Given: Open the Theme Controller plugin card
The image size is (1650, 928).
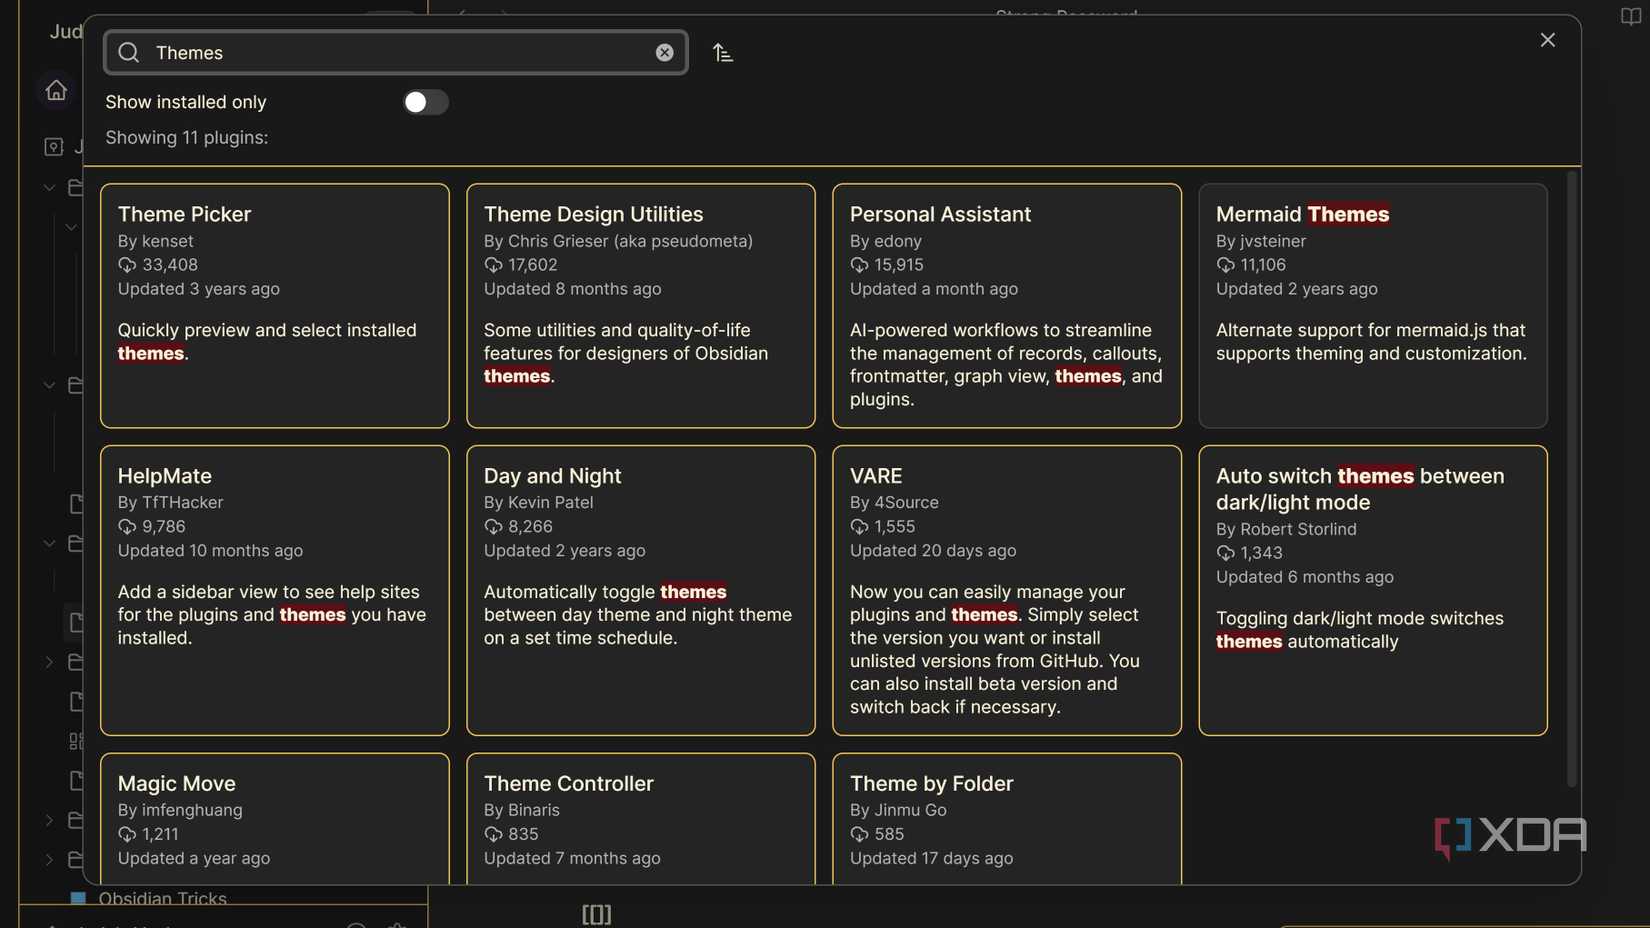Looking at the screenshot, I should 641,819.
